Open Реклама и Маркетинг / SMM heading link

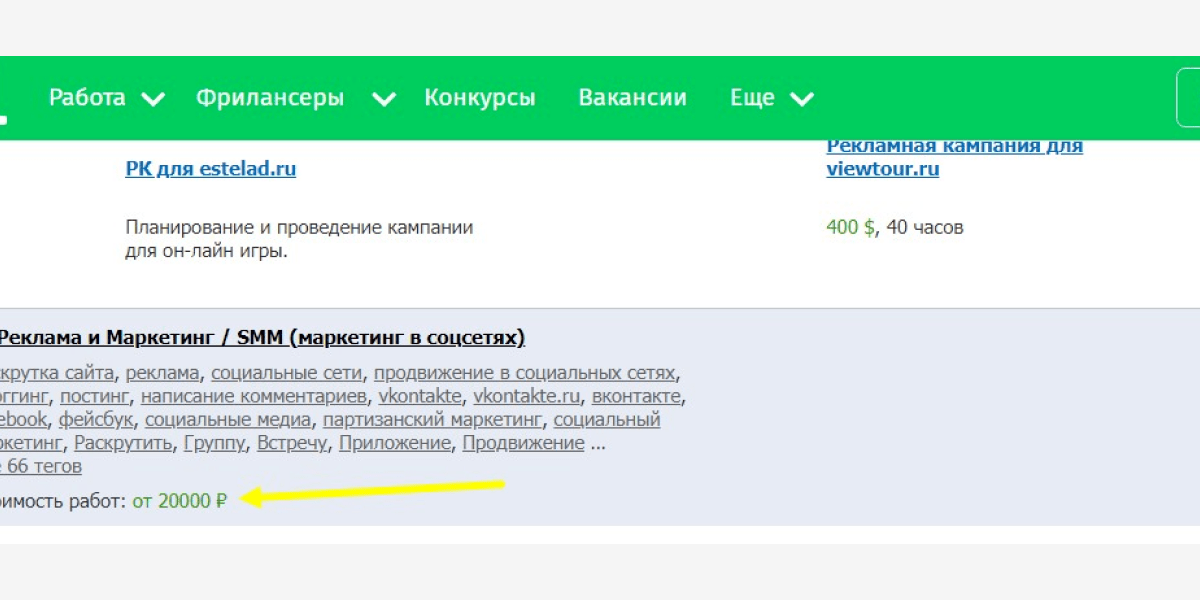(262, 338)
